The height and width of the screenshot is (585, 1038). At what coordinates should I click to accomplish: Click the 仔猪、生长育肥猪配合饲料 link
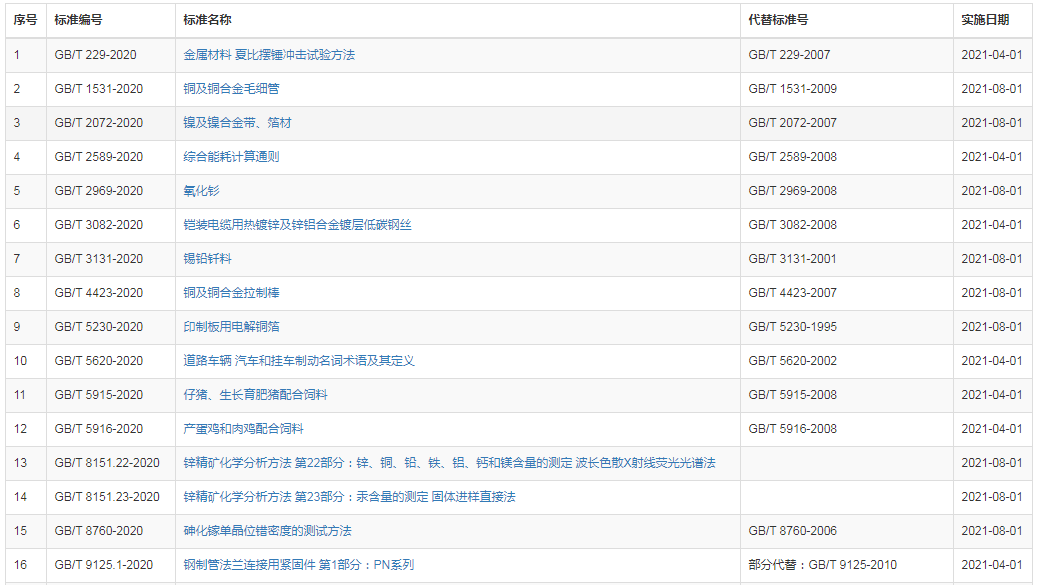pos(255,395)
